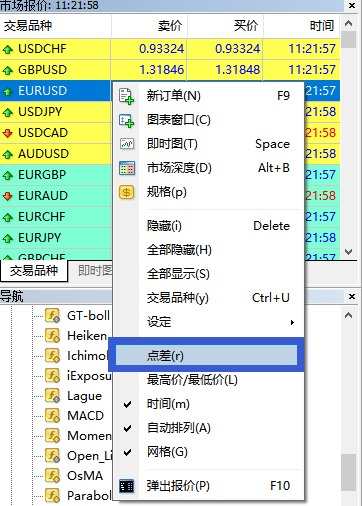The height and width of the screenshot is (506, 362).
Task: Click the popup prices (弹出报价) icon
Action: (x=127, y=486)
